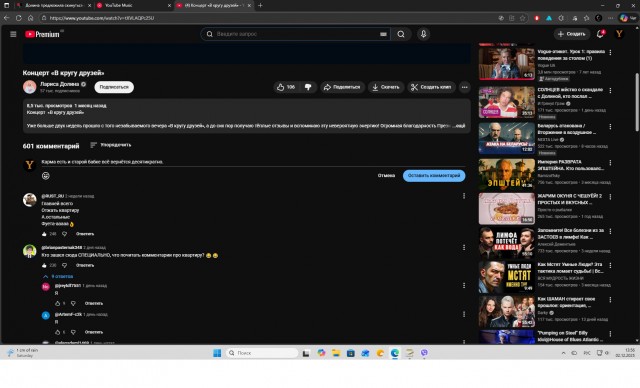Reload the page in the browser
The height and width of the screenshot is (388, 640).
pyautogui.click(x=18, y=18)
